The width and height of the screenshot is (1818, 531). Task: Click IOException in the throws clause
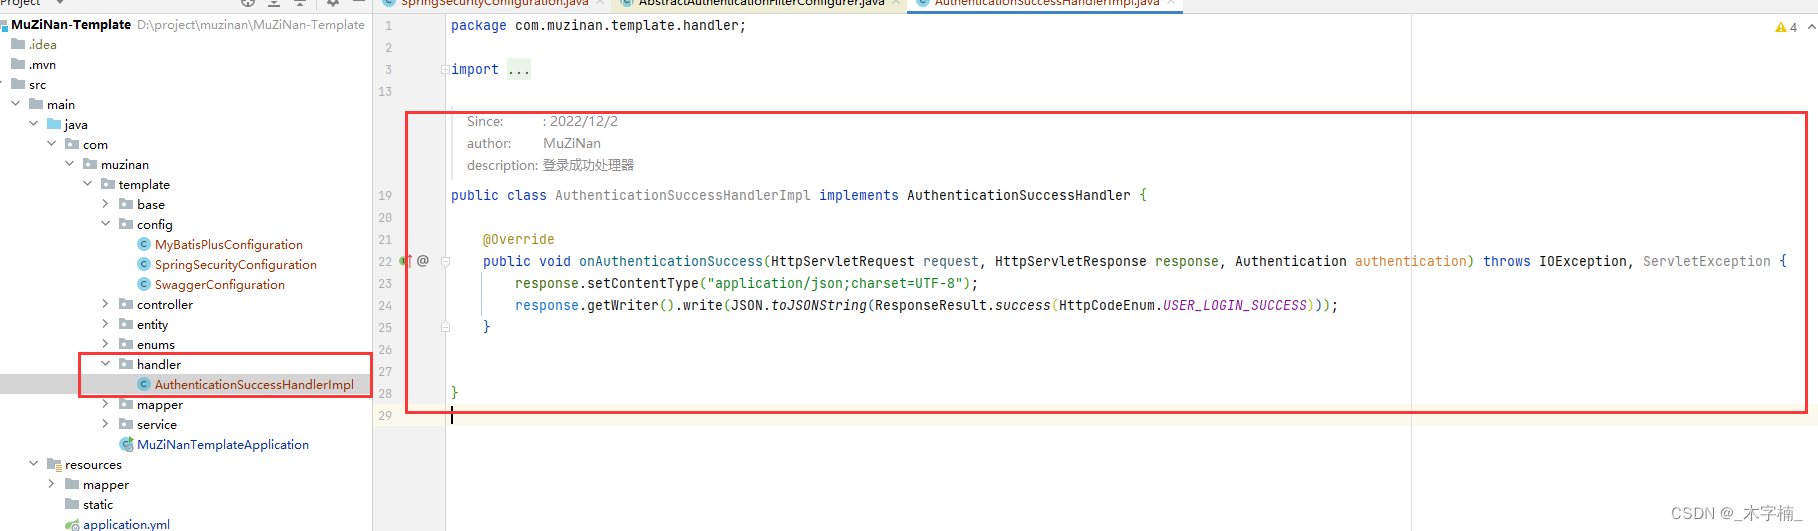point(1583,261)
